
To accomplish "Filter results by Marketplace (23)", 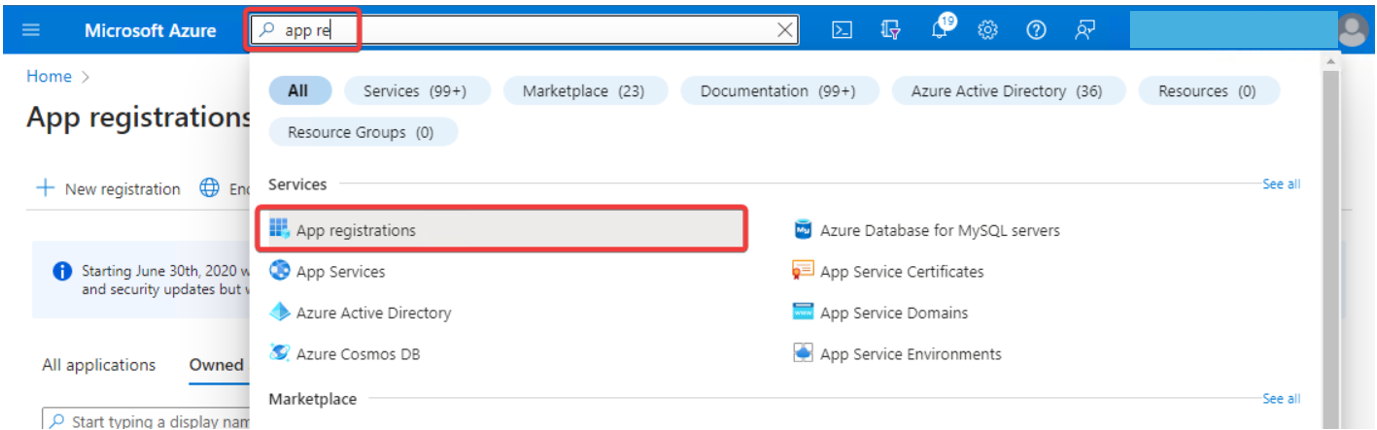I will point(583,91).
